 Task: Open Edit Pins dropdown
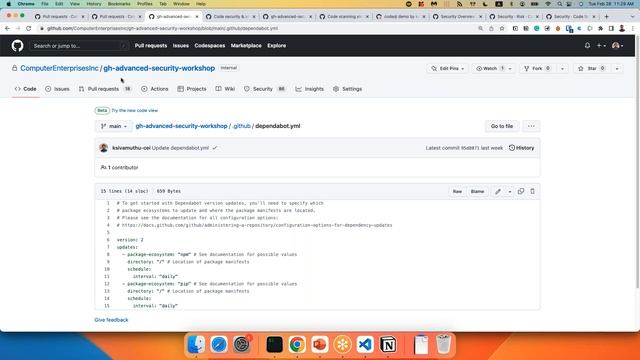point(448,69)
